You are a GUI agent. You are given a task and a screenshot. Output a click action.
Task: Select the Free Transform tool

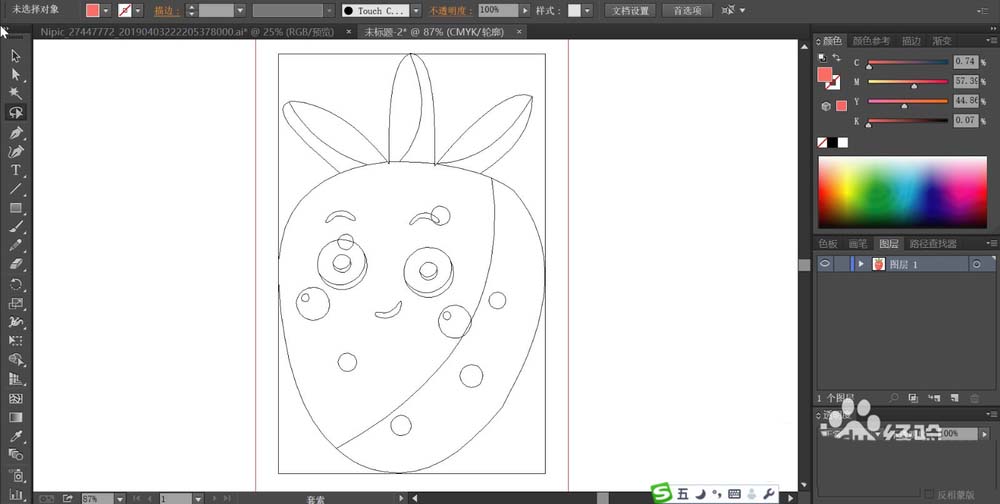(16, 341)
